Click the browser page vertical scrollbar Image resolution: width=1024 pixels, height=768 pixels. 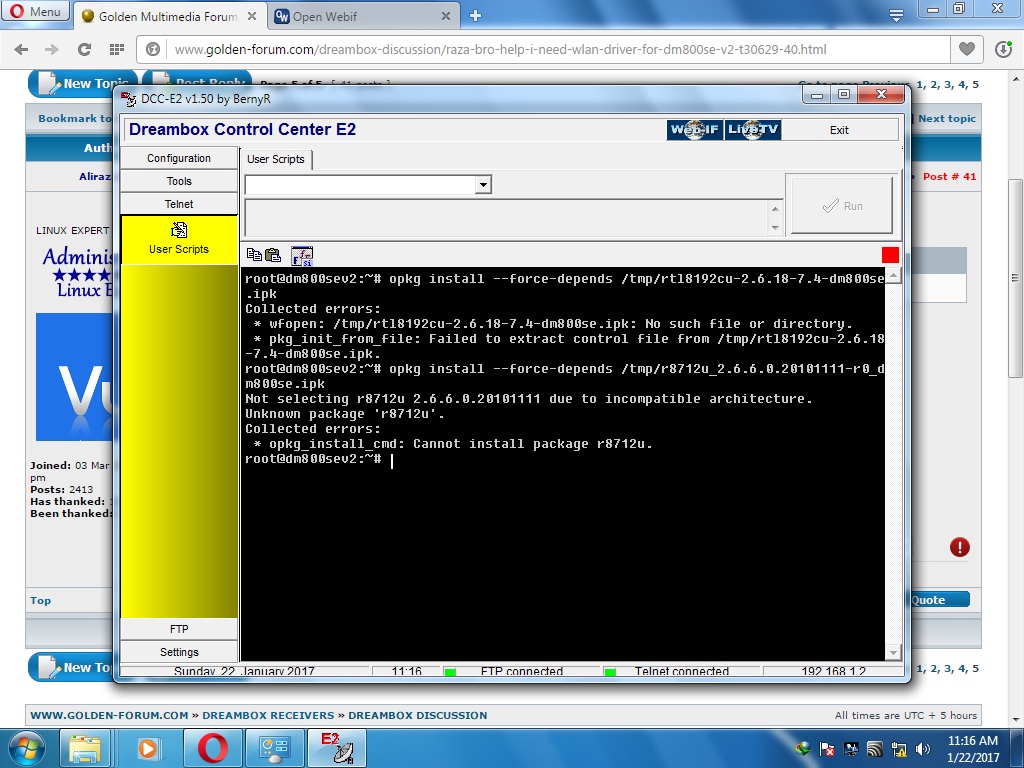point(1015,278)
